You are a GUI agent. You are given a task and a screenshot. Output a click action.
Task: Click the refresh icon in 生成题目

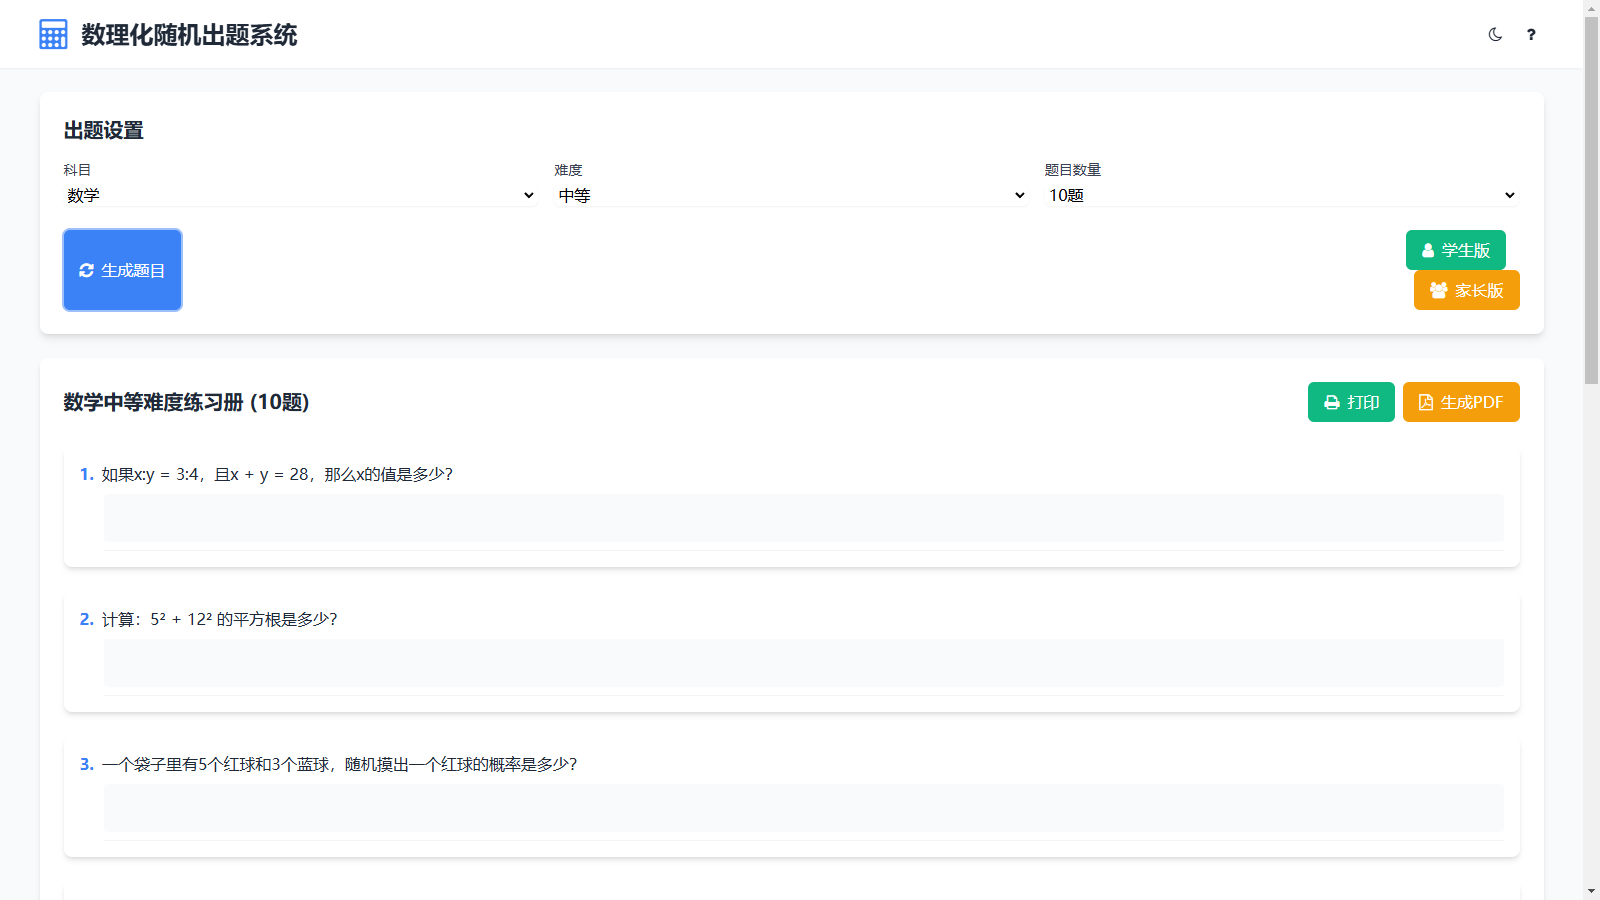(87, 271)
